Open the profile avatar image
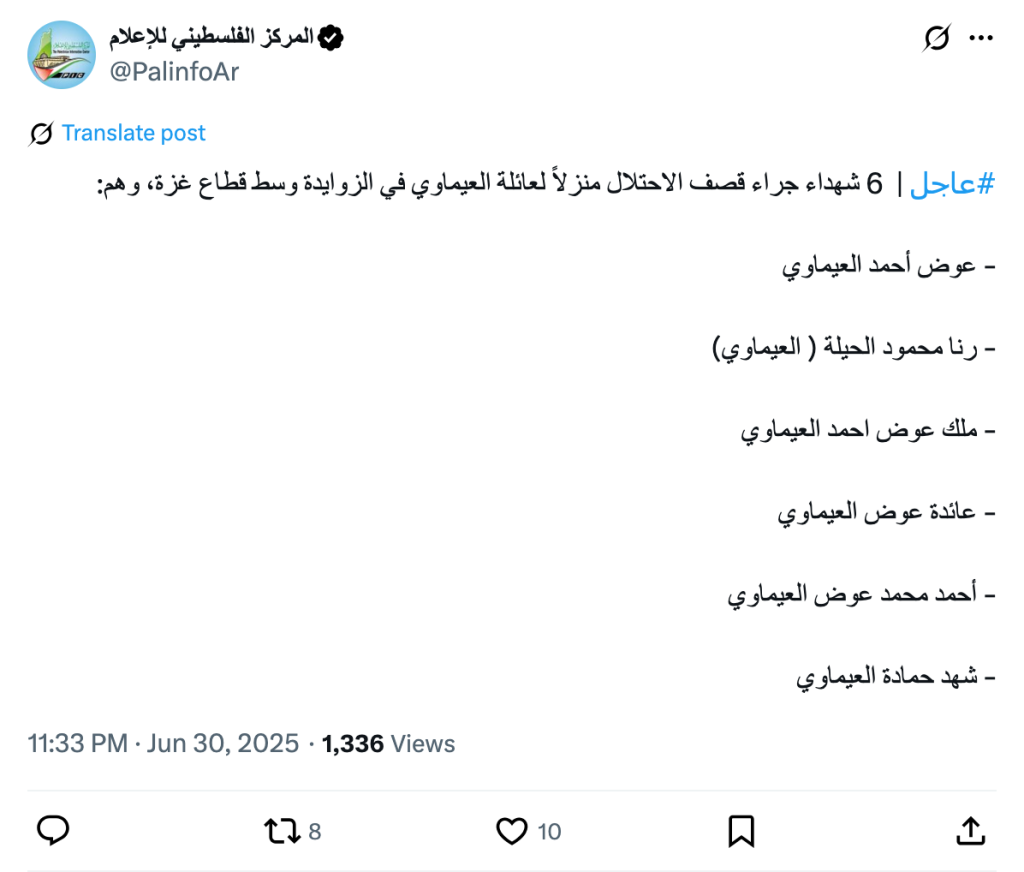The image size is (1024, 872). click(61, 54)
